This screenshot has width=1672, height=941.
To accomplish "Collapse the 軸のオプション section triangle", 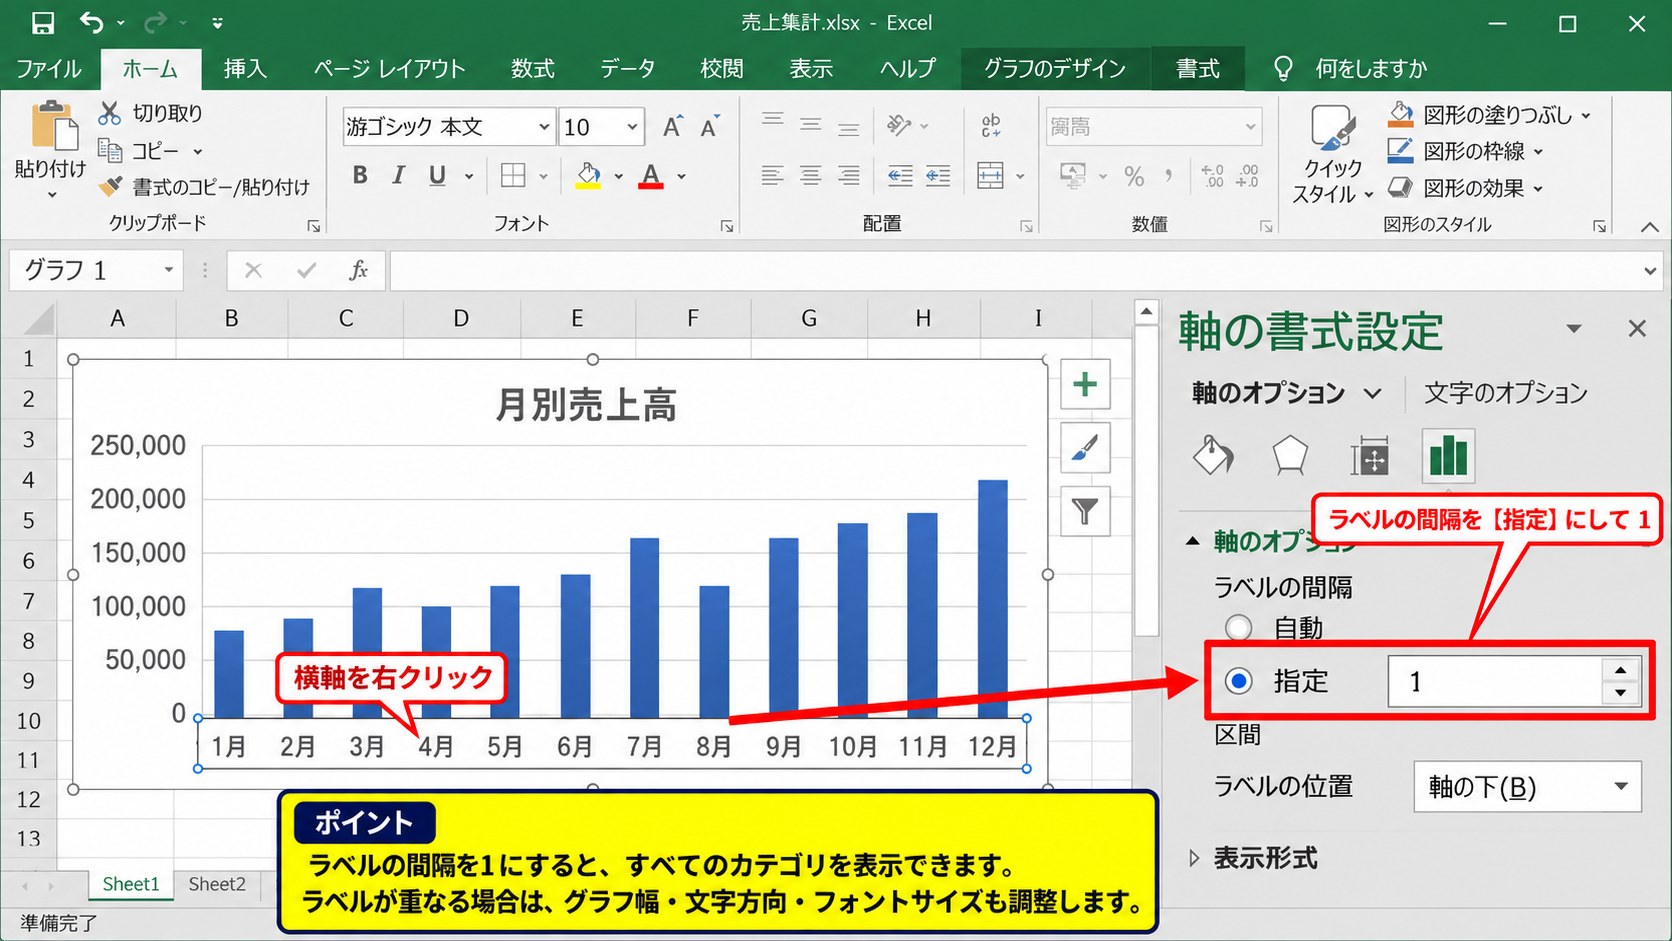I will [1192, 541].
